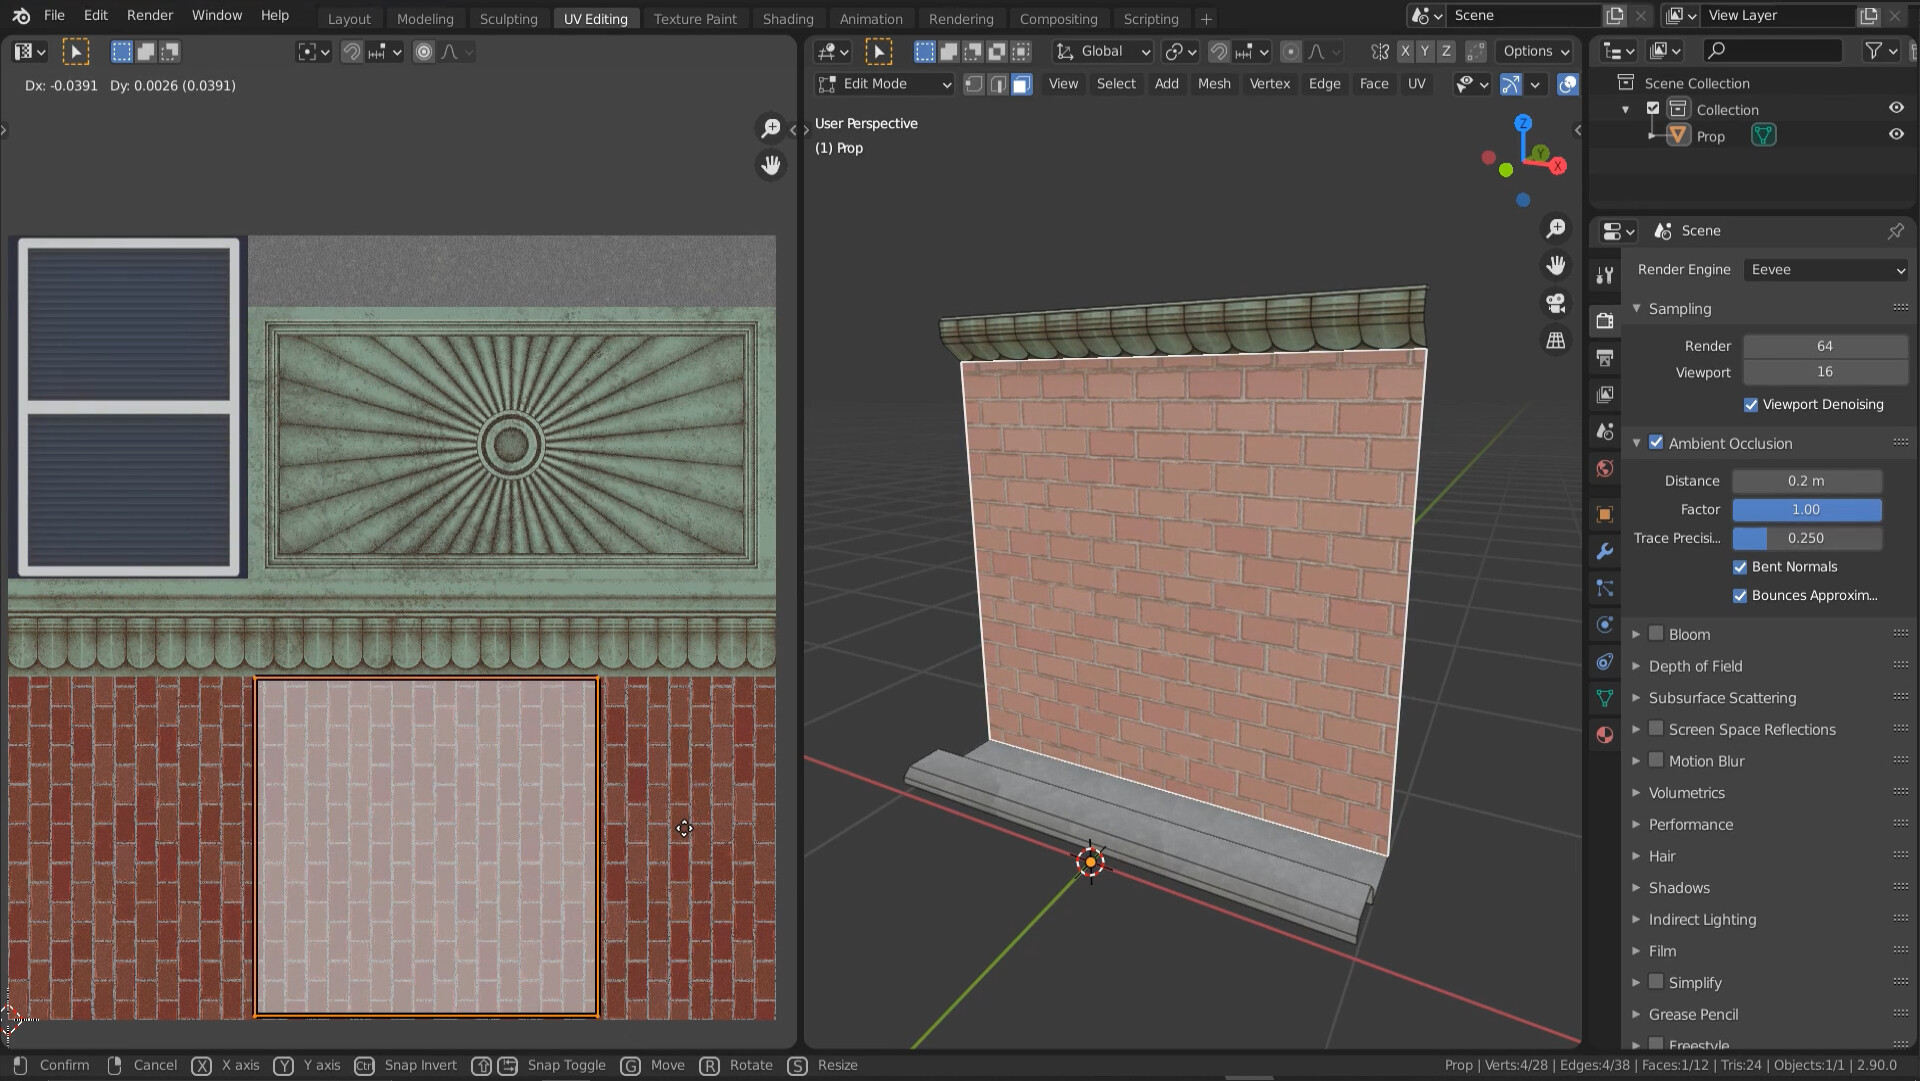
Task: Click the Options button in viewport header
Action: click(1536, 51)
